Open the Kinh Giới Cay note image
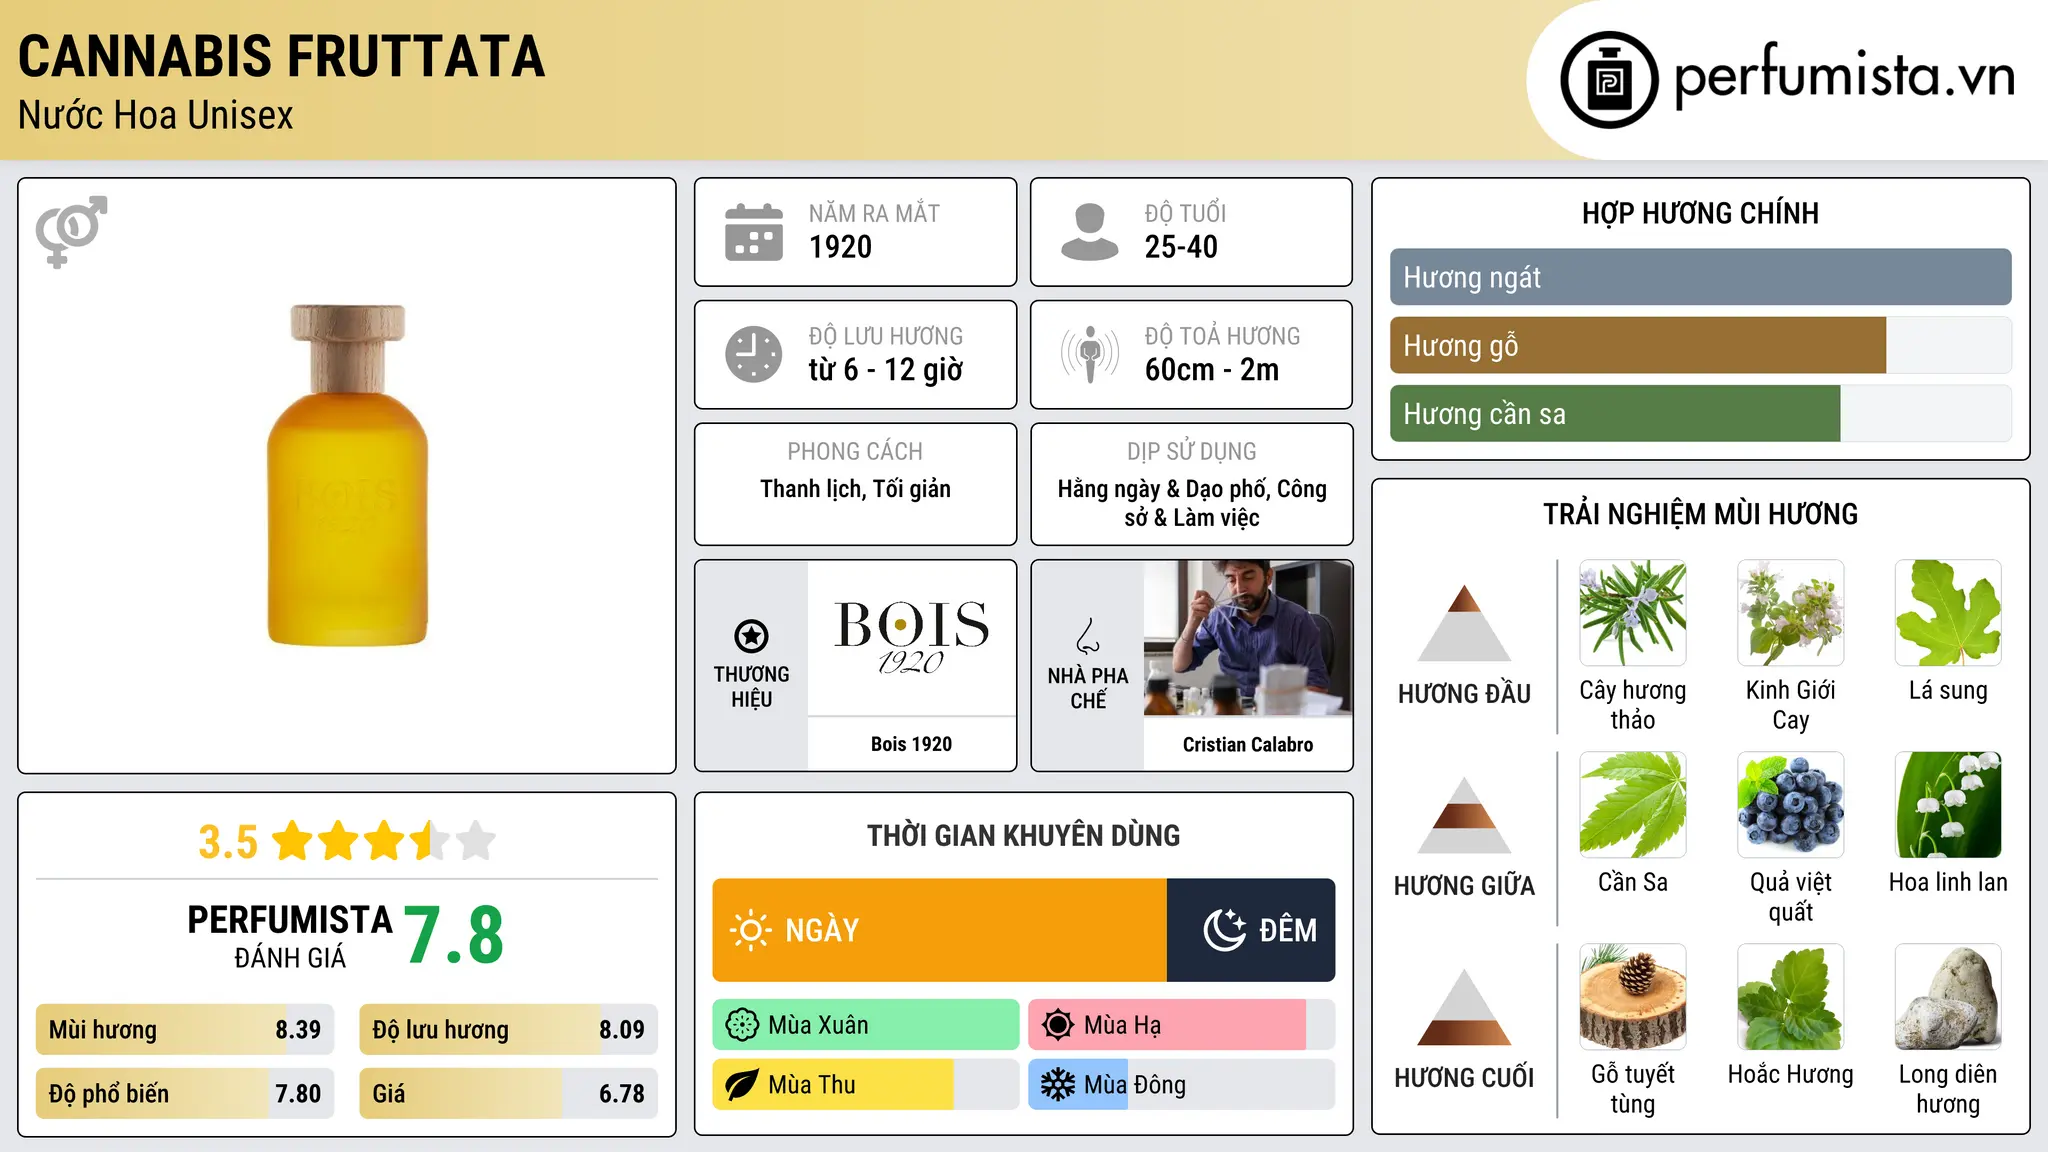The image size is (2048, 1152). pos(1791,613)
